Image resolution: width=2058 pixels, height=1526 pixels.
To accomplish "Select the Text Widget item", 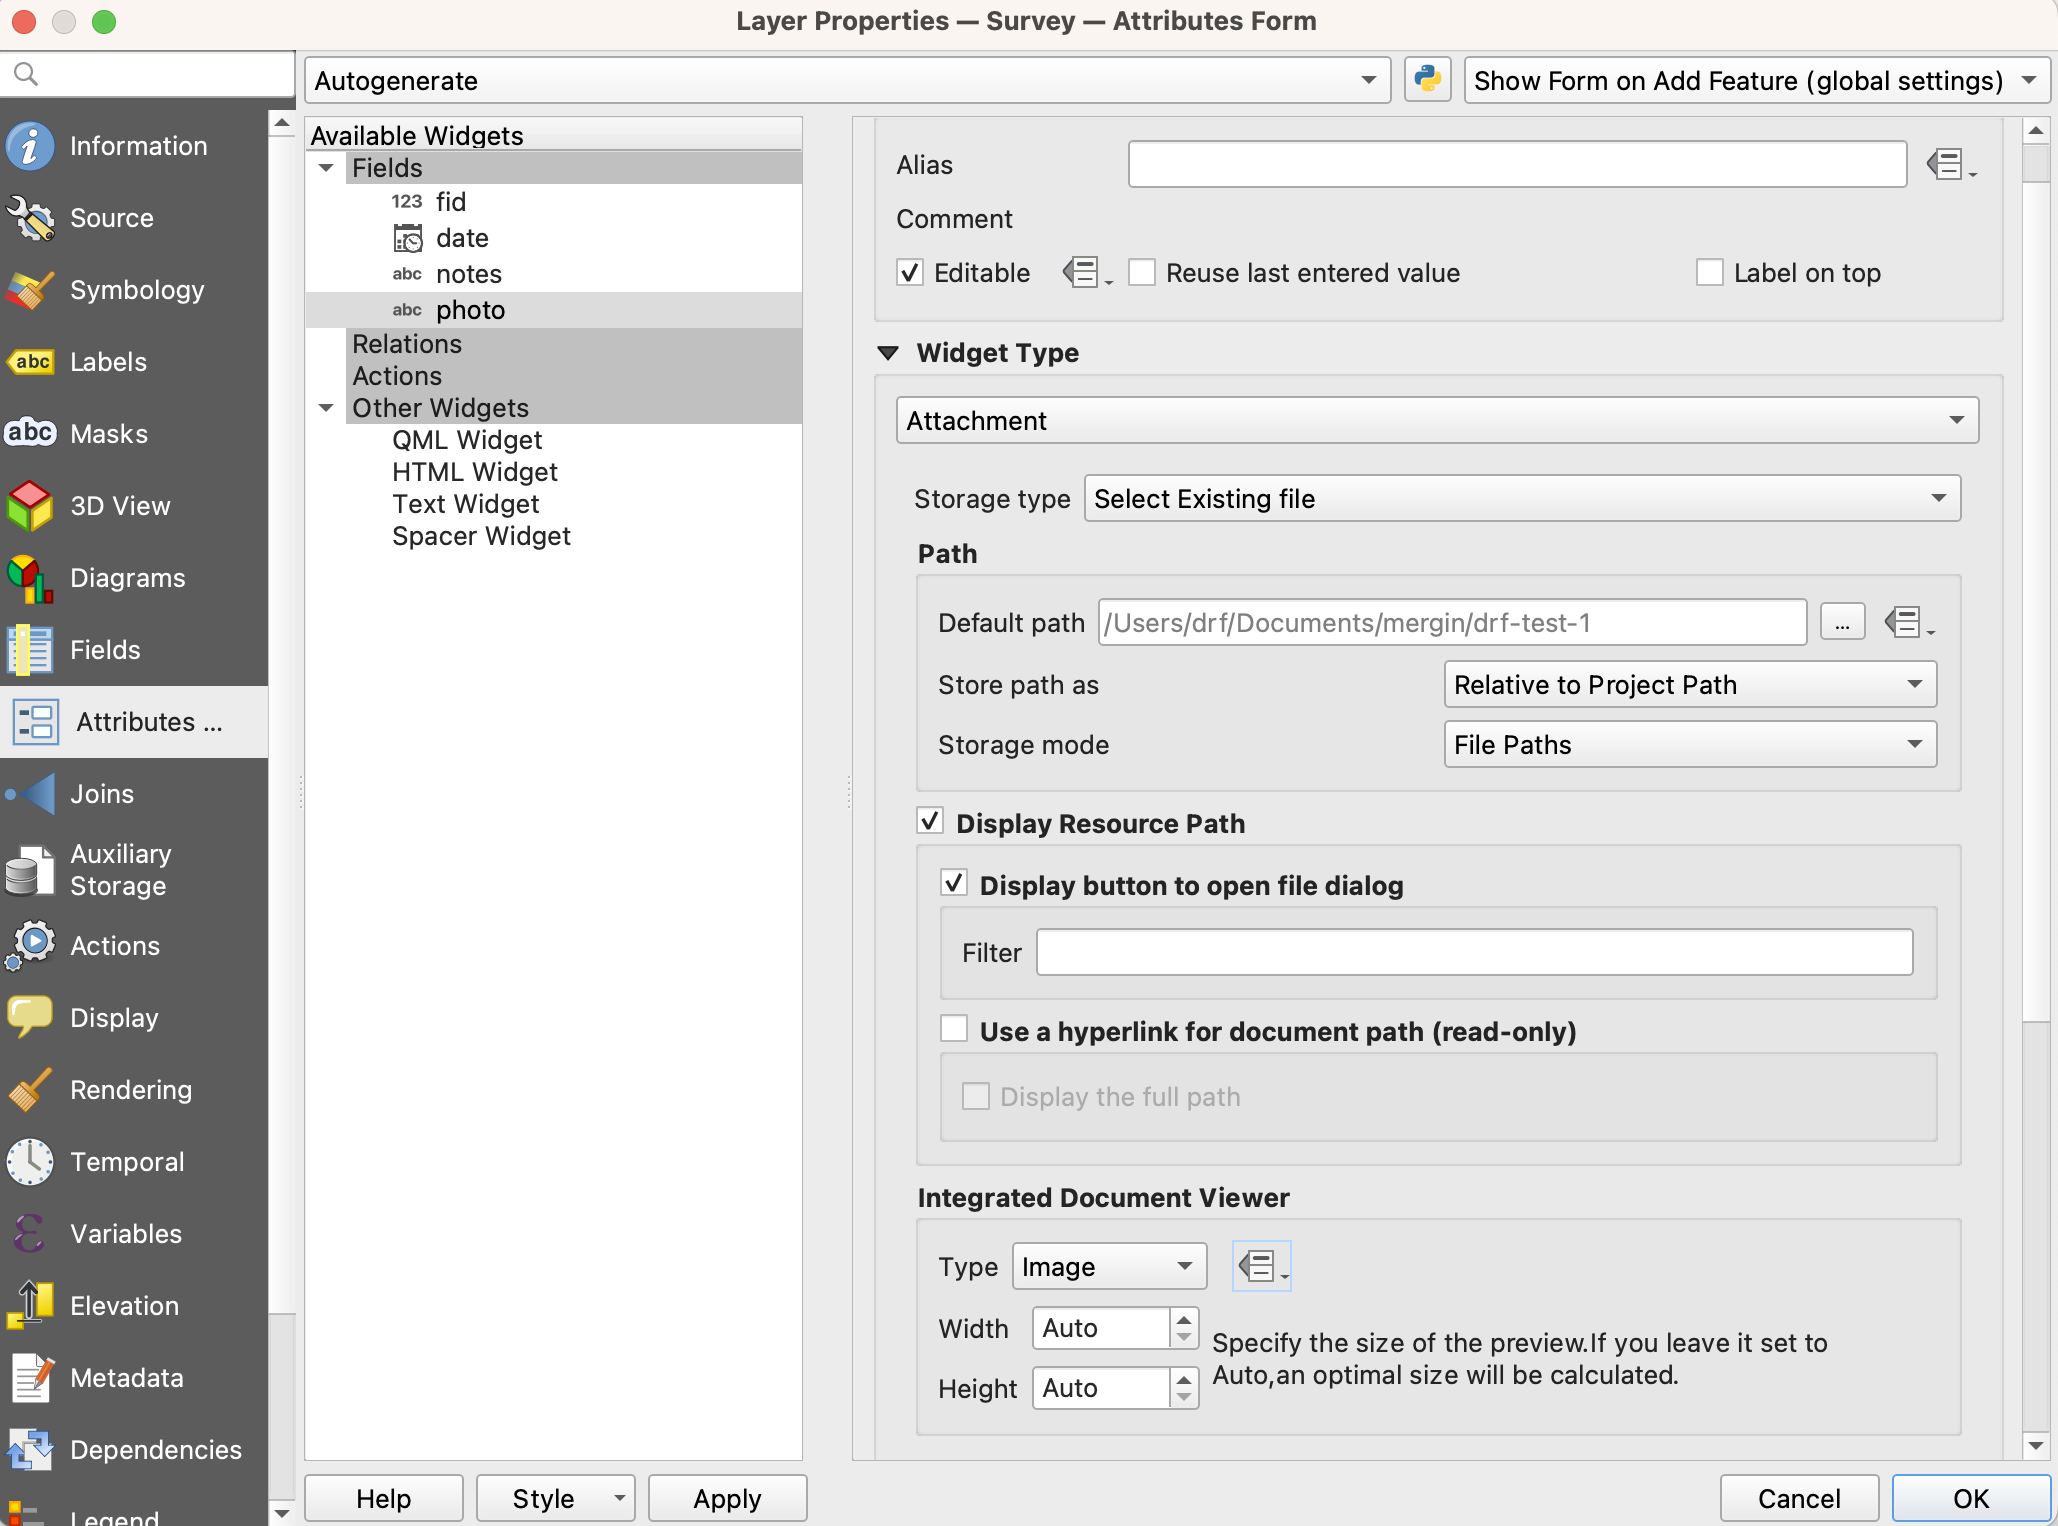I will click(465, 504).
